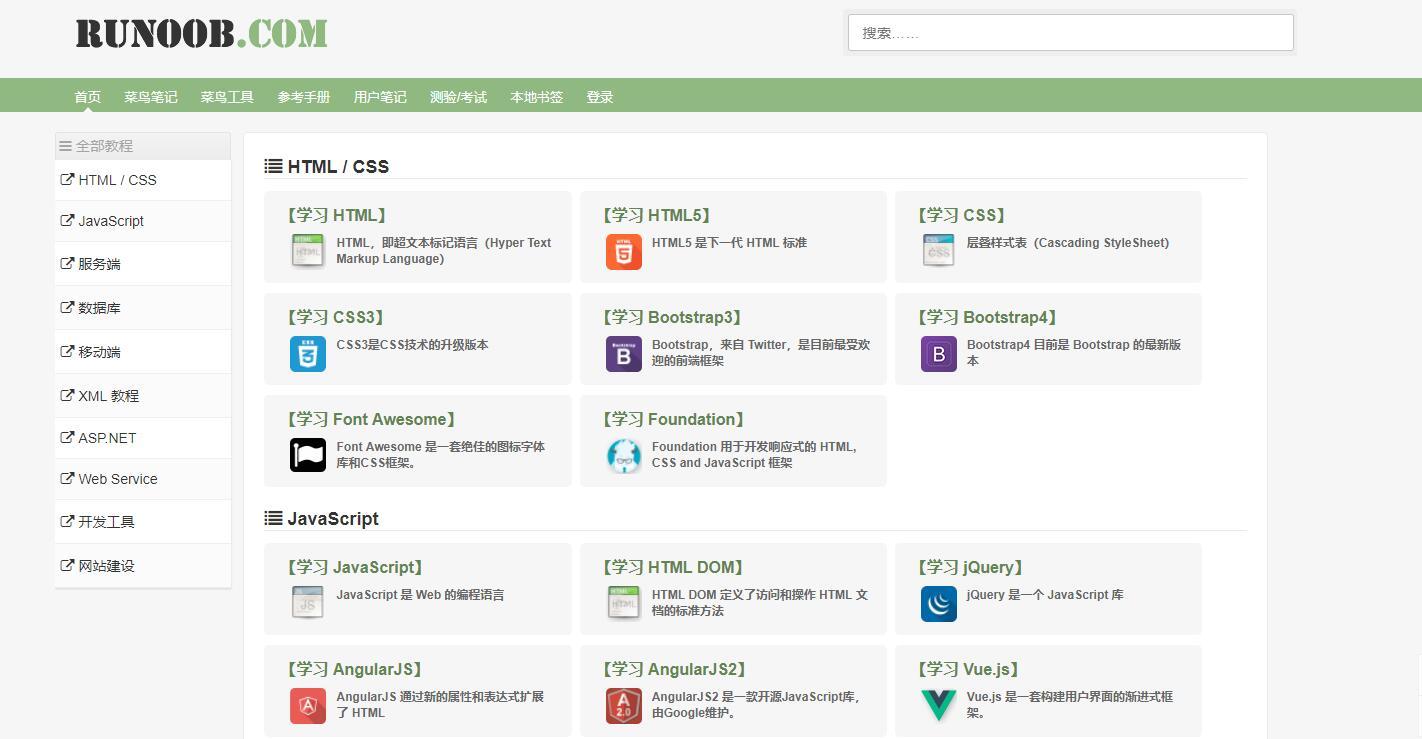1422x739 pixels.
Task: Click the JavaScript JS icon
Action: pyautogui.click(x=308, y=603)
